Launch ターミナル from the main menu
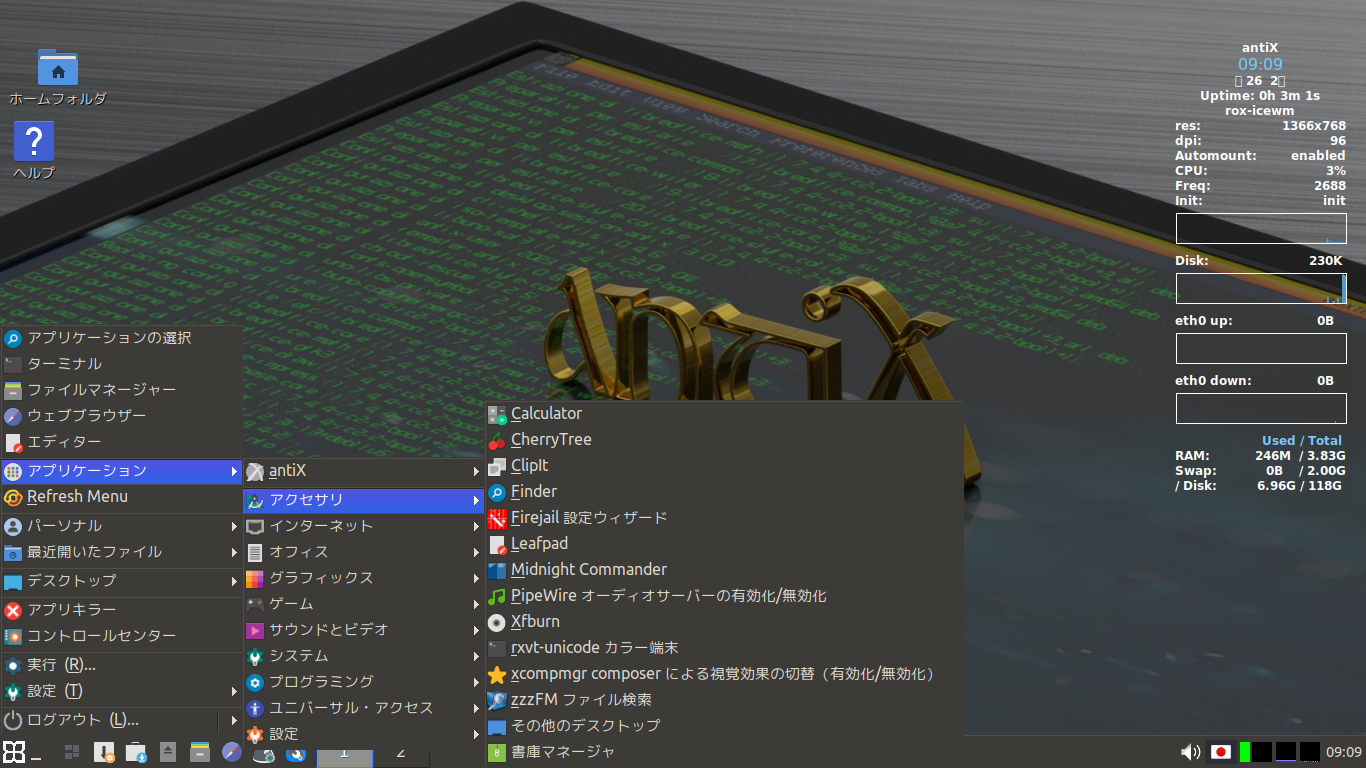This screenshot has height=768, width=1366. tap(122, 364)
